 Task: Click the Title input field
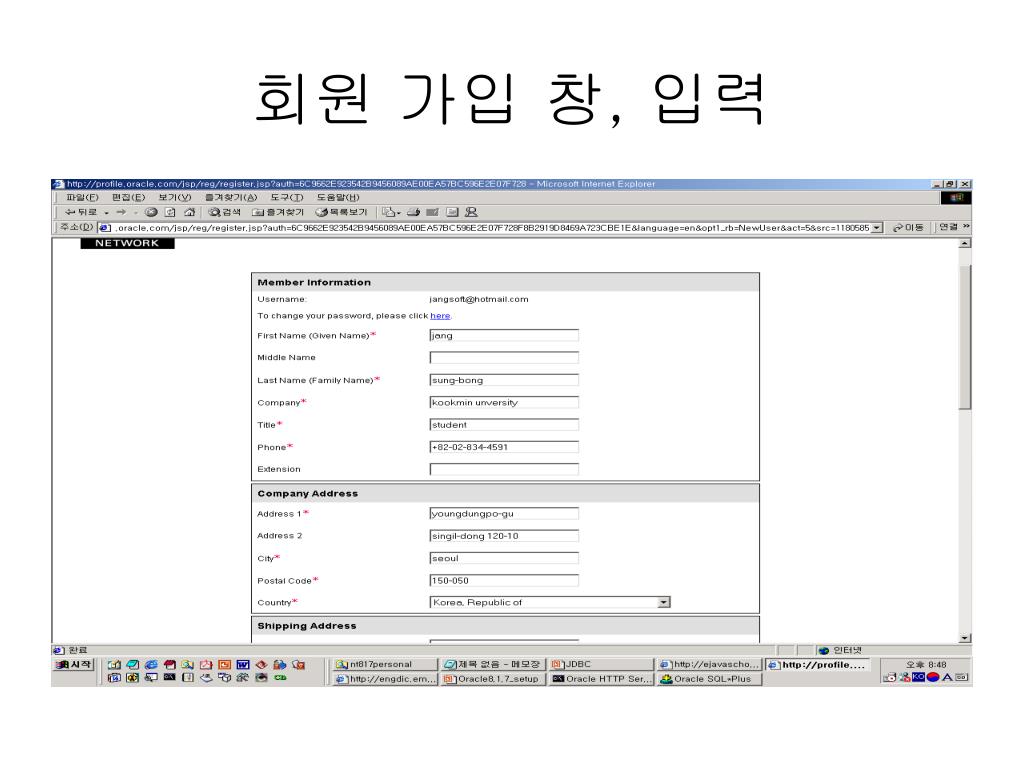(504, 424)
